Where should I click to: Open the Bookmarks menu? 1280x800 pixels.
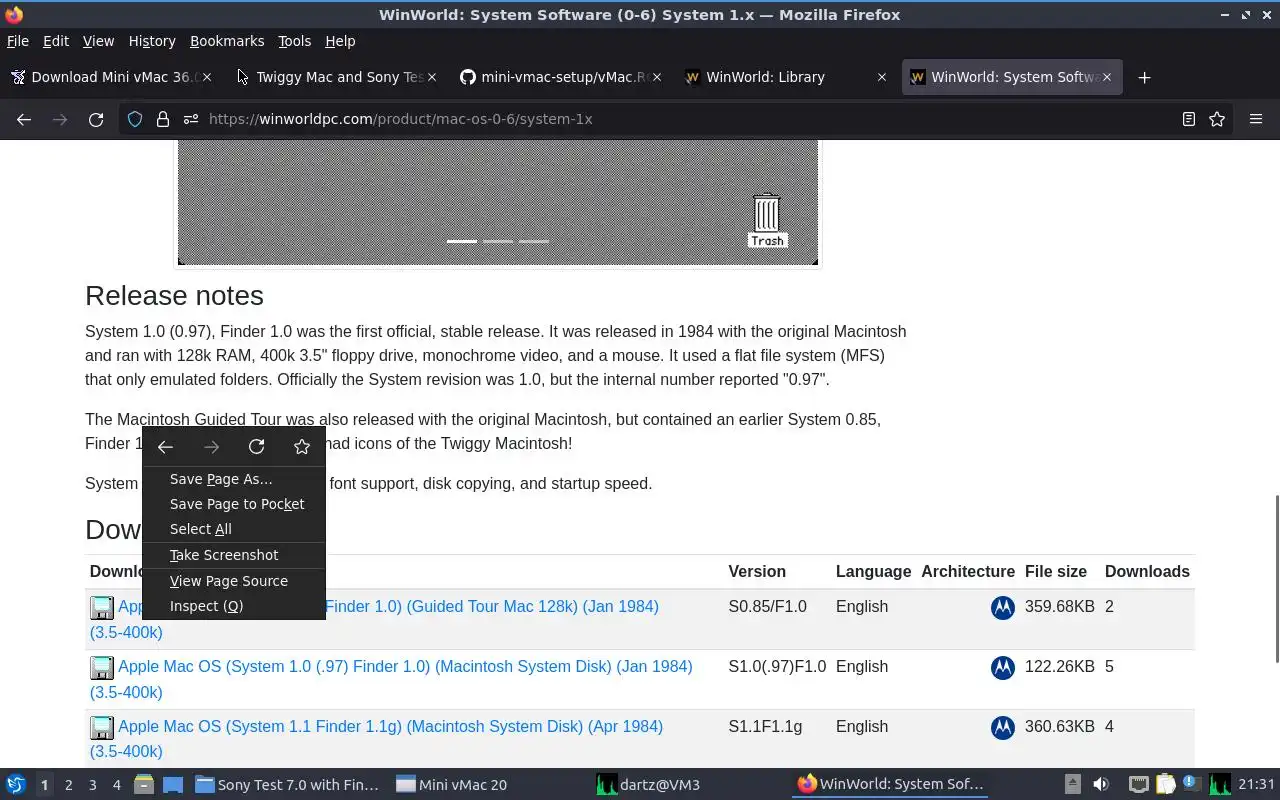click(227, 41)
